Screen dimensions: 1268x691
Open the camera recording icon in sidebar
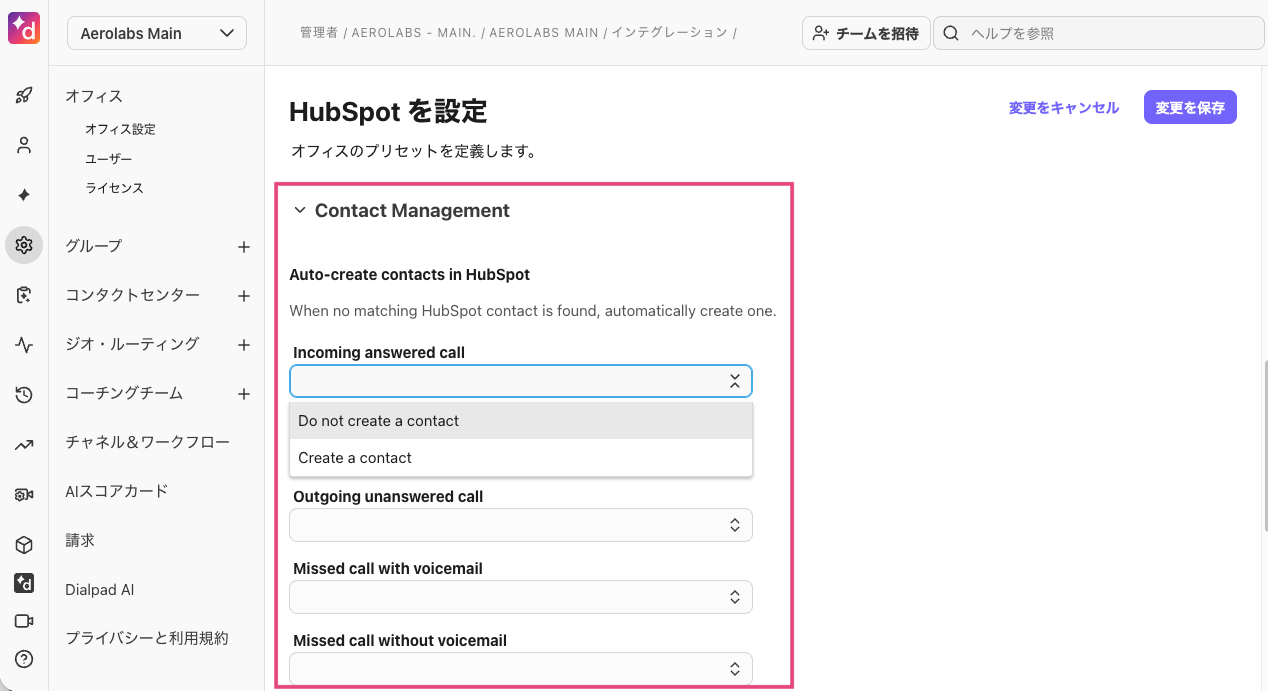click(24, 495)
